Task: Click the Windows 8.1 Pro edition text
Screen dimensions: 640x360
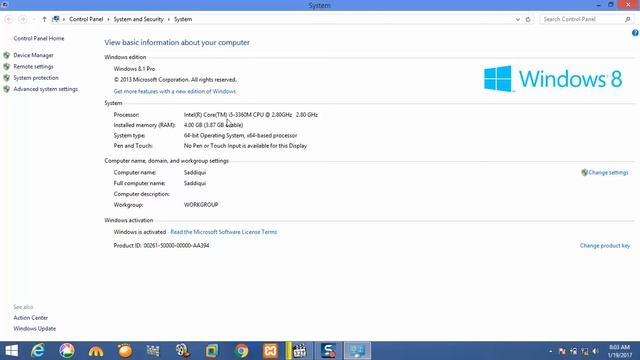Action: click(x=134, y=69)
